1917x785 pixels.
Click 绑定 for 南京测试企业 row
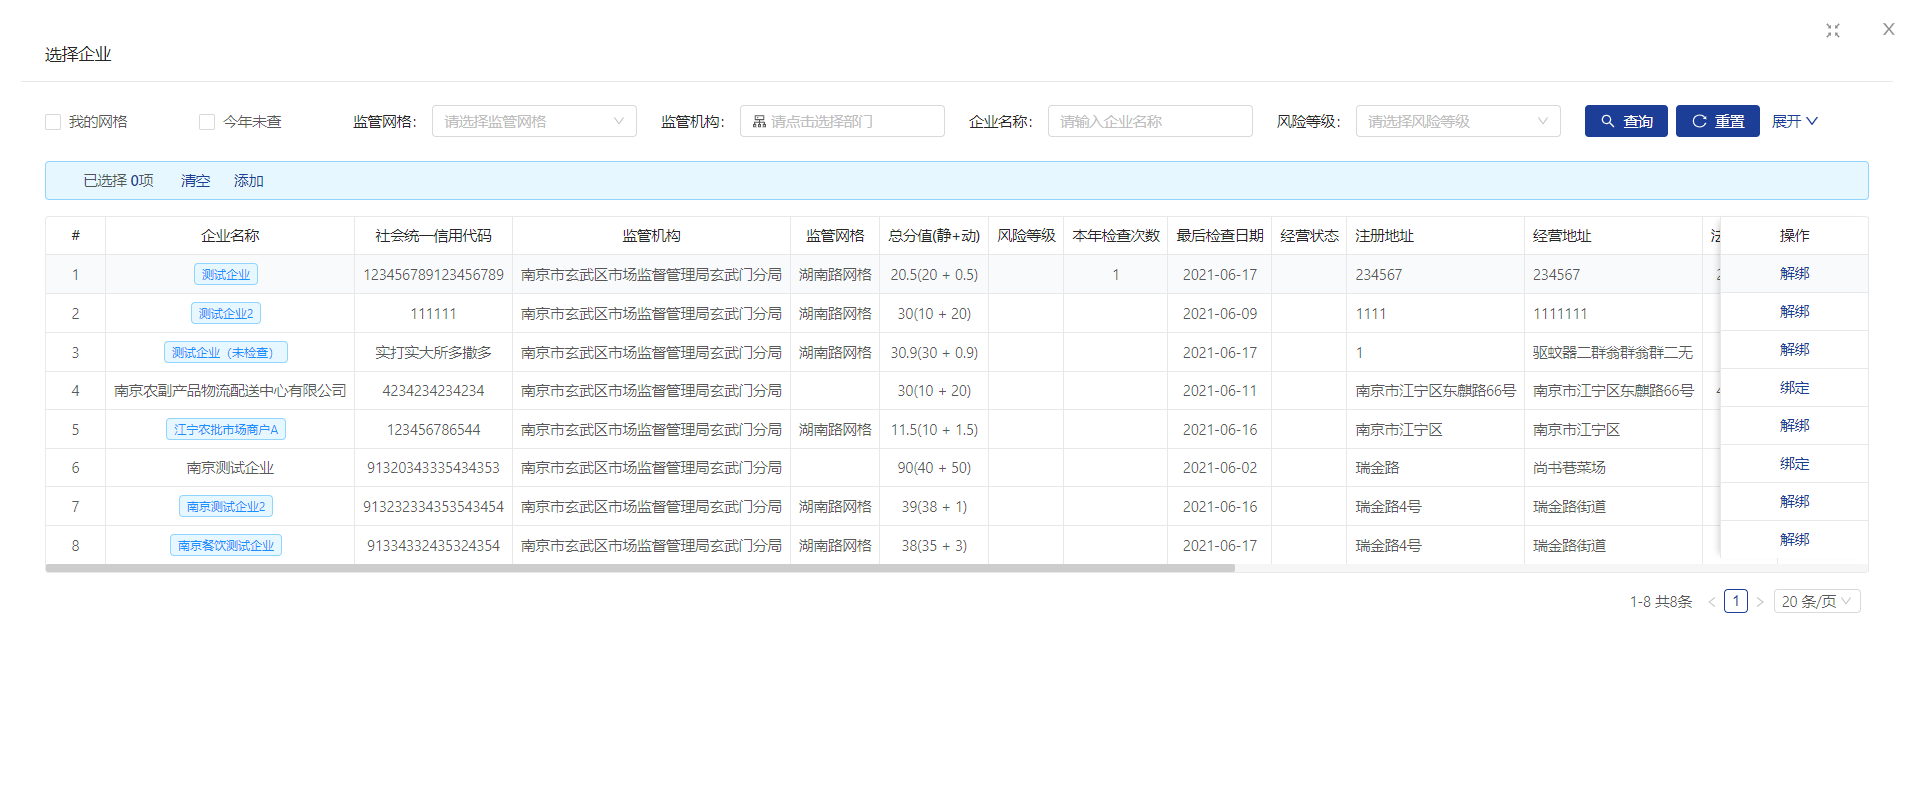1794,464
